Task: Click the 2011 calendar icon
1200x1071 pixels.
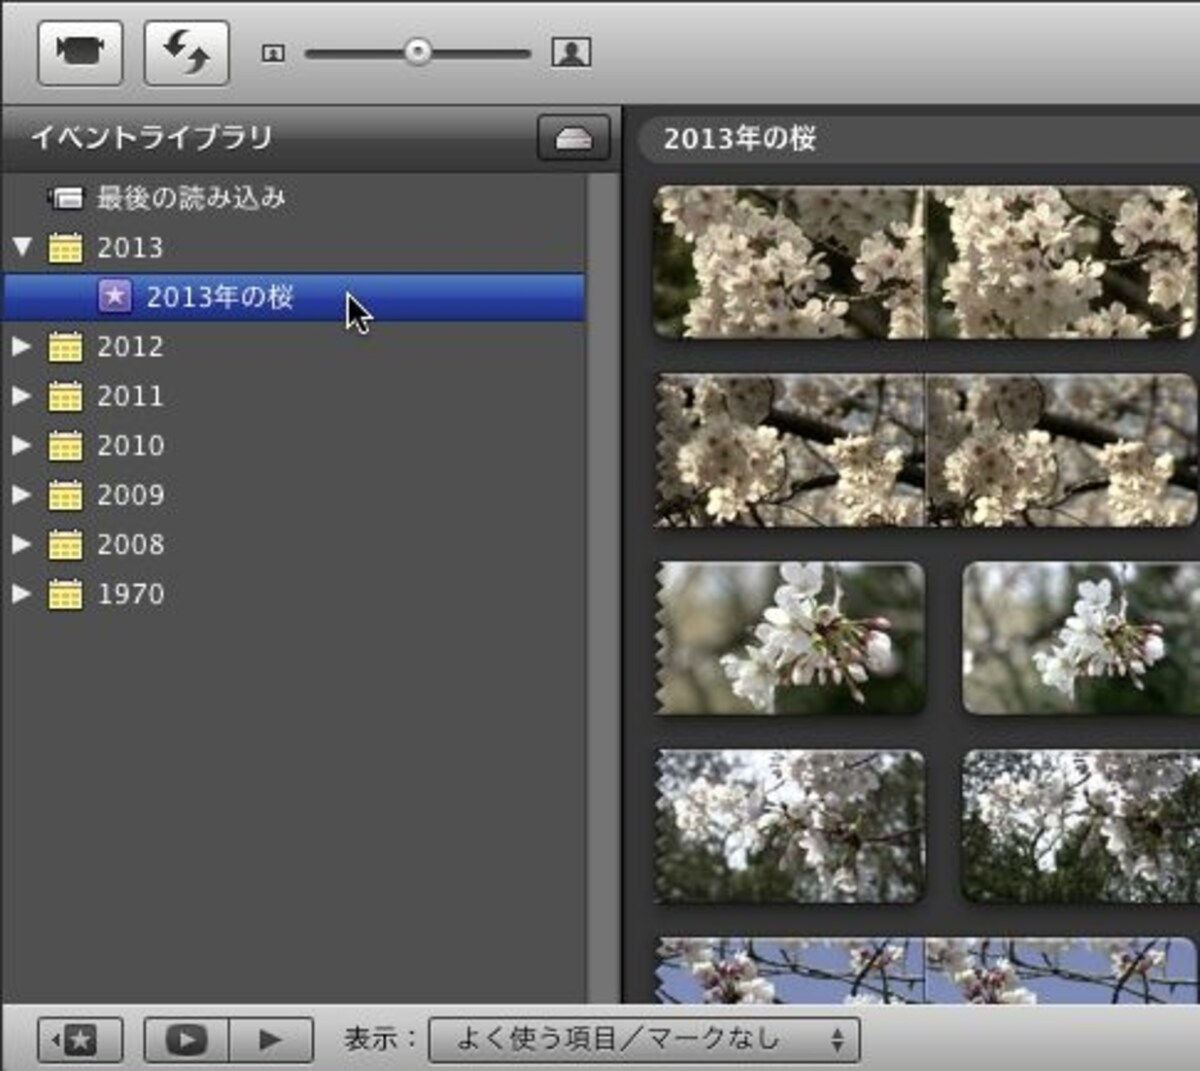Action: 65,396
